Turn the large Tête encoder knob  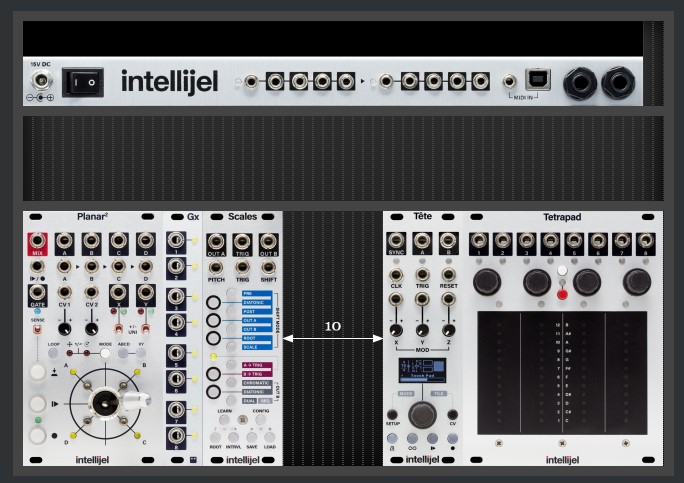[422, 415]
